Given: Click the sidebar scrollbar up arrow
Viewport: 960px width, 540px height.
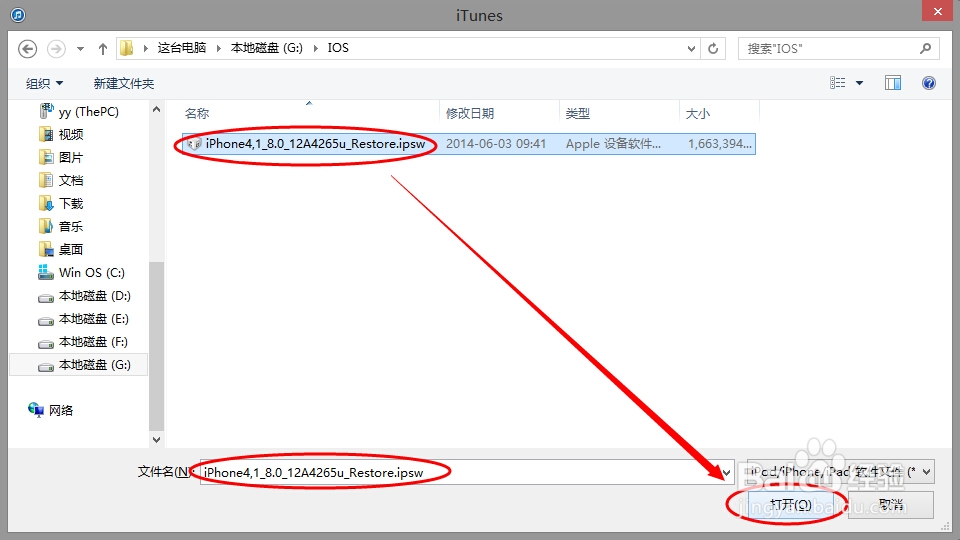Looking at the screenshot, I should click(156, 110).
